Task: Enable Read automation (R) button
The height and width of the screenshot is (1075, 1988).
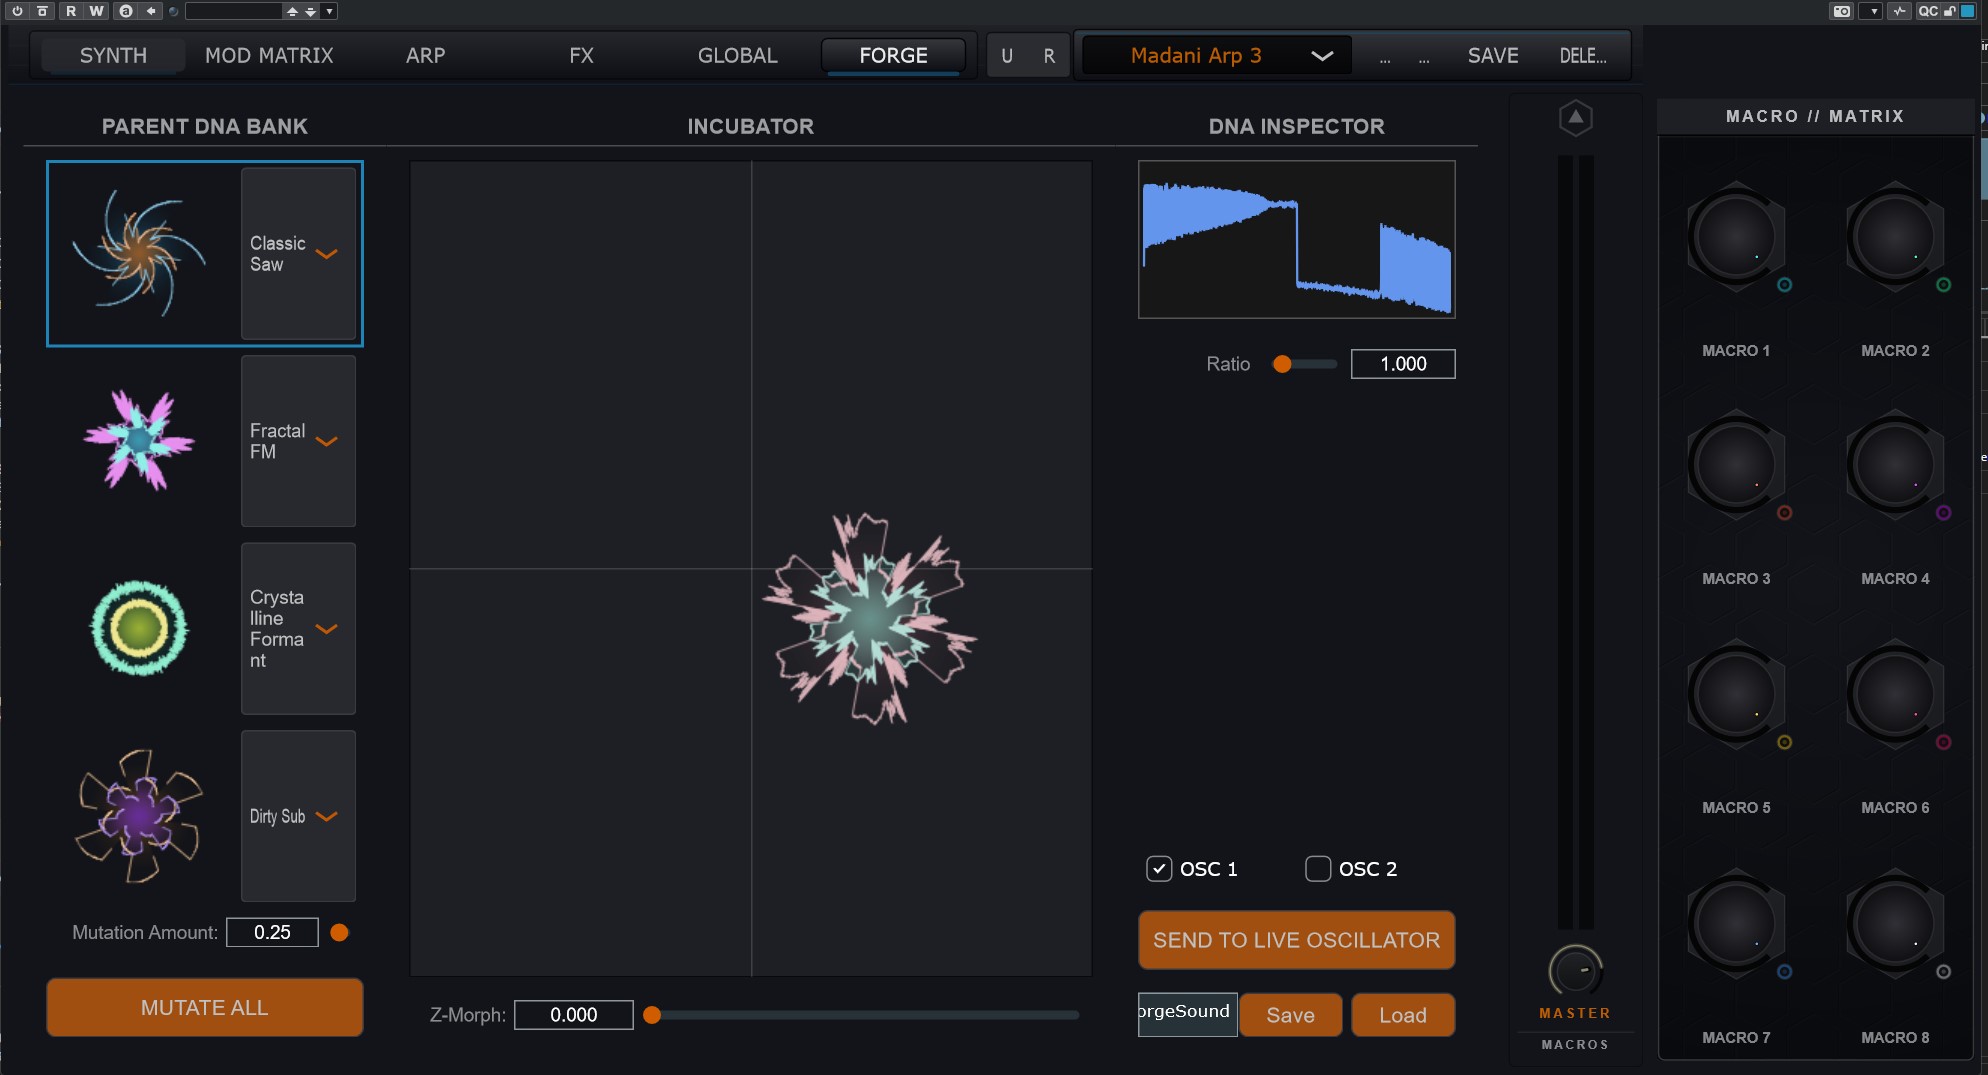Action: (x=71, y=11)
